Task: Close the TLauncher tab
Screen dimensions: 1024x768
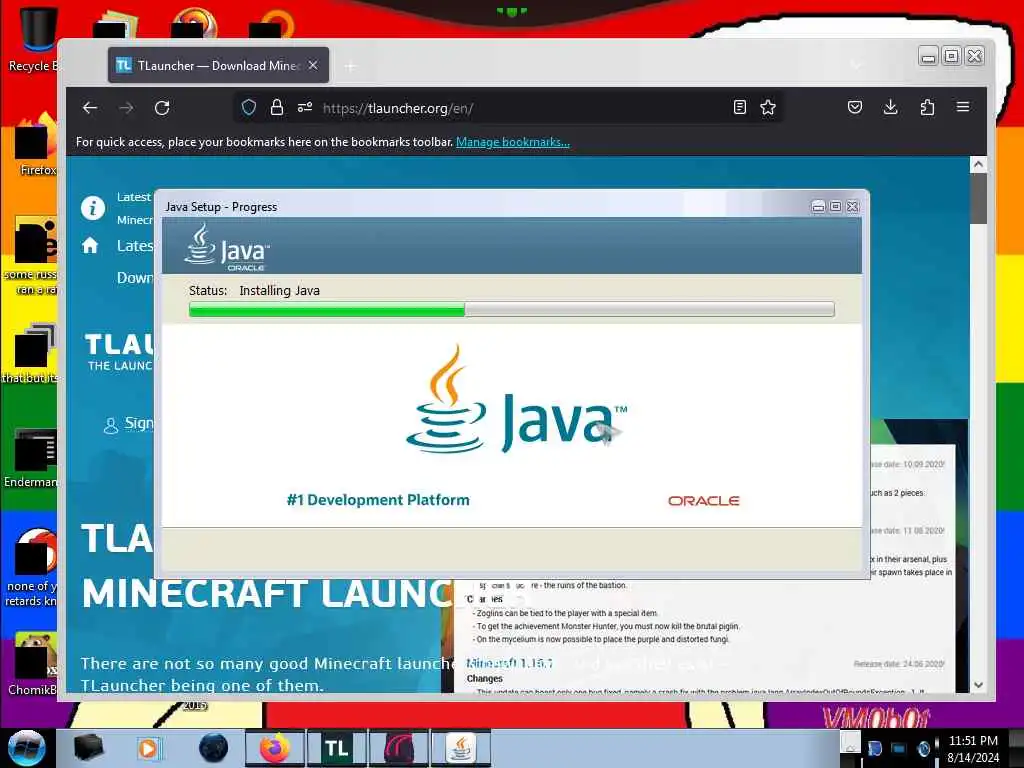Action: (x=313, y=65)
